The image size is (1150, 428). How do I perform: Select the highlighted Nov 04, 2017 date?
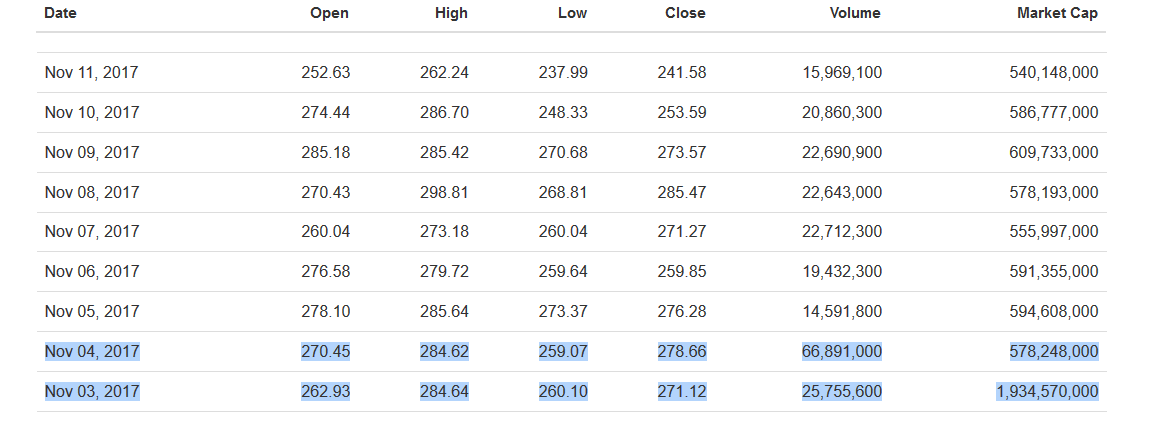[x=92, y=351]
